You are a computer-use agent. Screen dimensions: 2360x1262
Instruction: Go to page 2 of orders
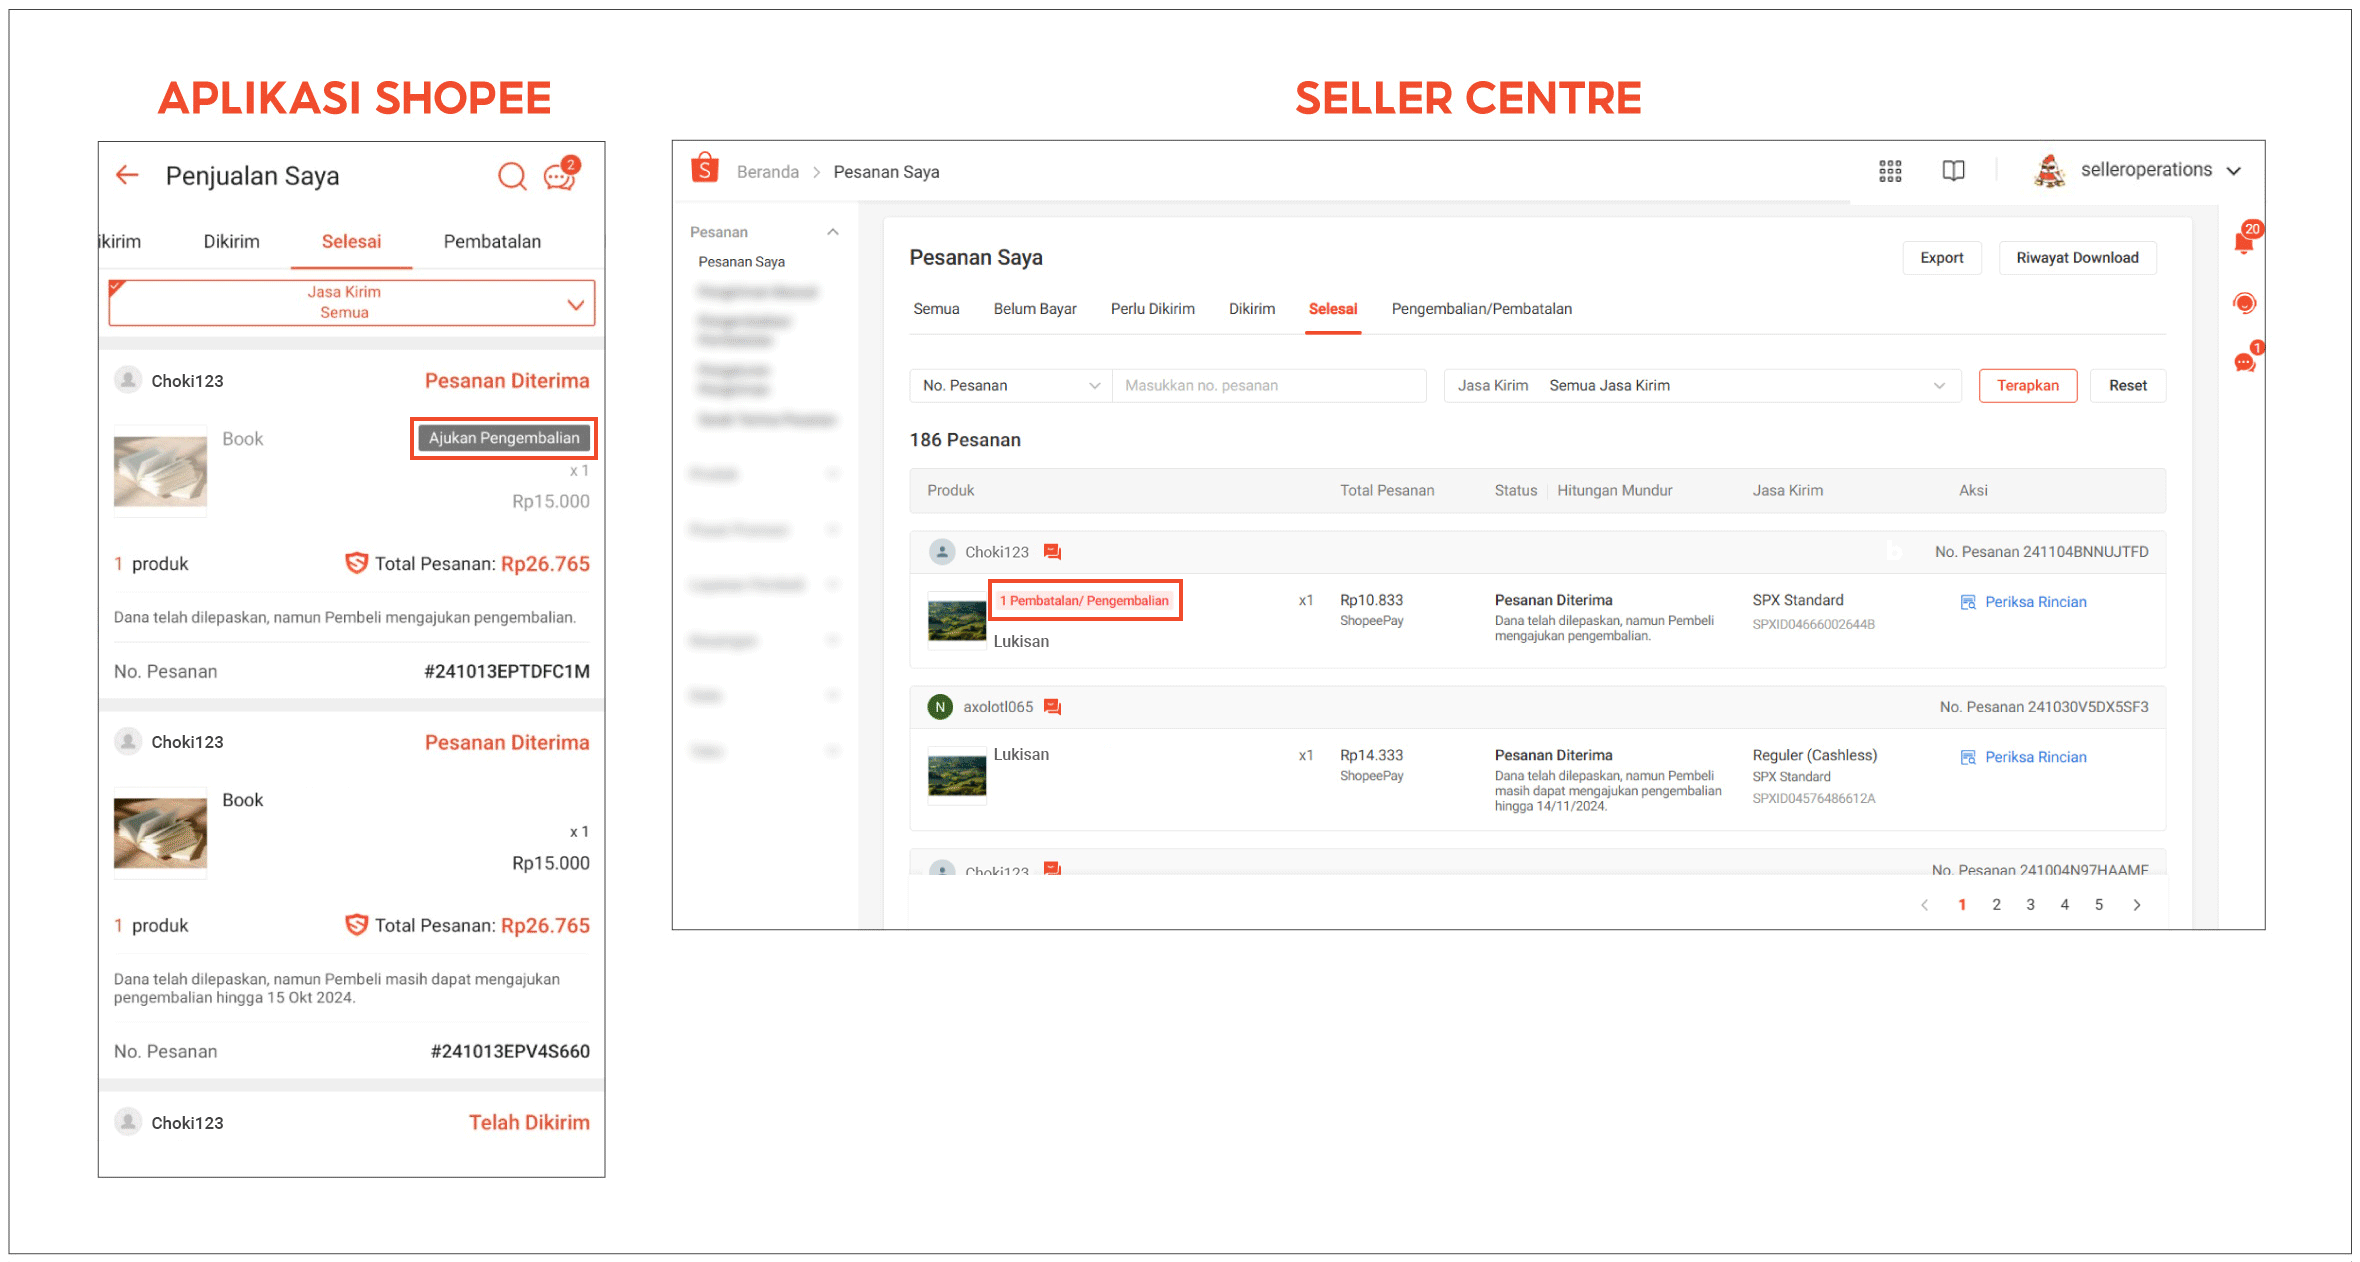pyautogui.click(x=1996, y=905)
